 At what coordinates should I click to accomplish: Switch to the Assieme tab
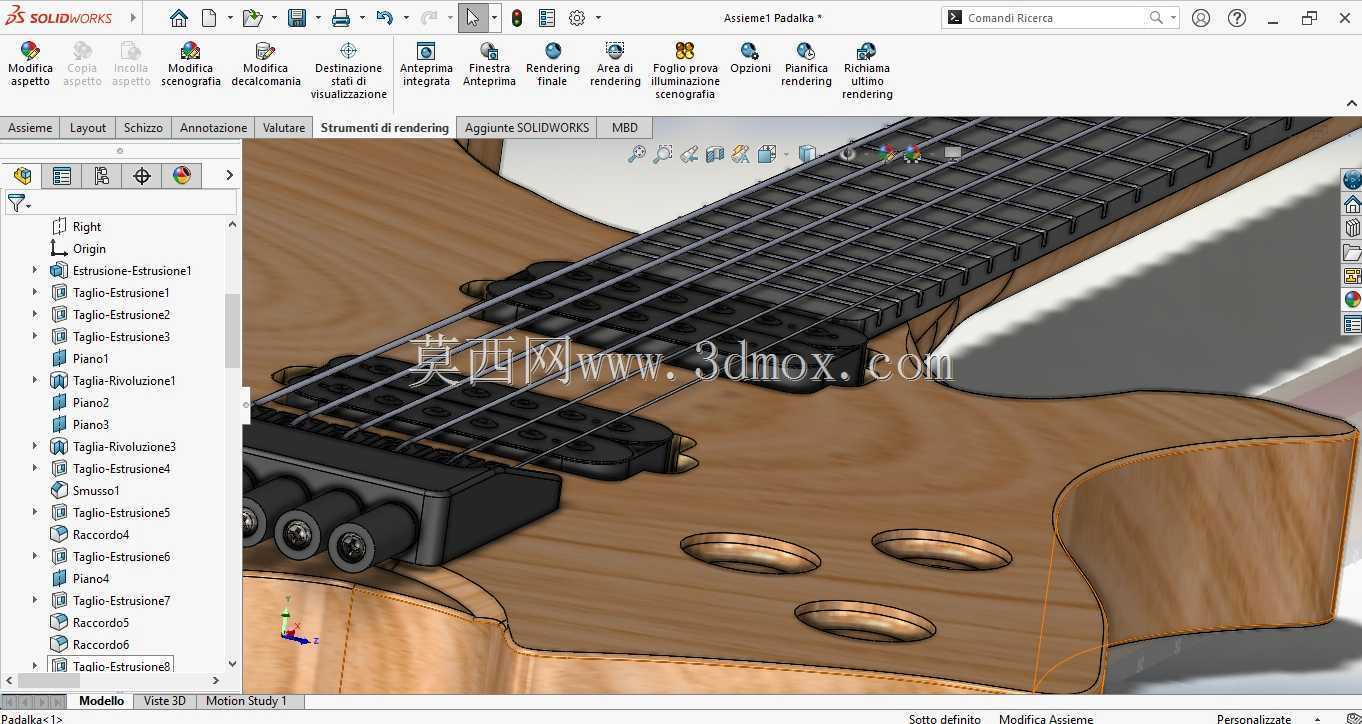point(30,128)
